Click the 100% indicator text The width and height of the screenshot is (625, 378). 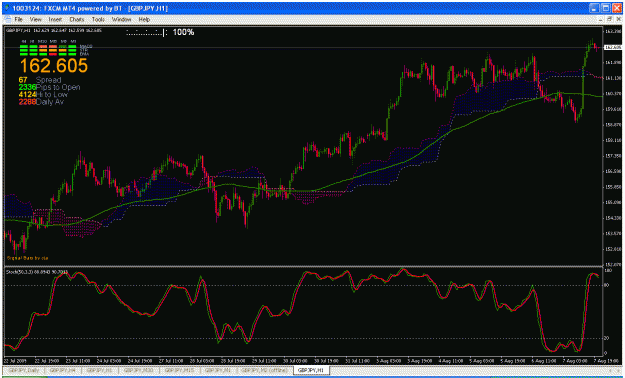pyautogui.click(x=183, y=32)
